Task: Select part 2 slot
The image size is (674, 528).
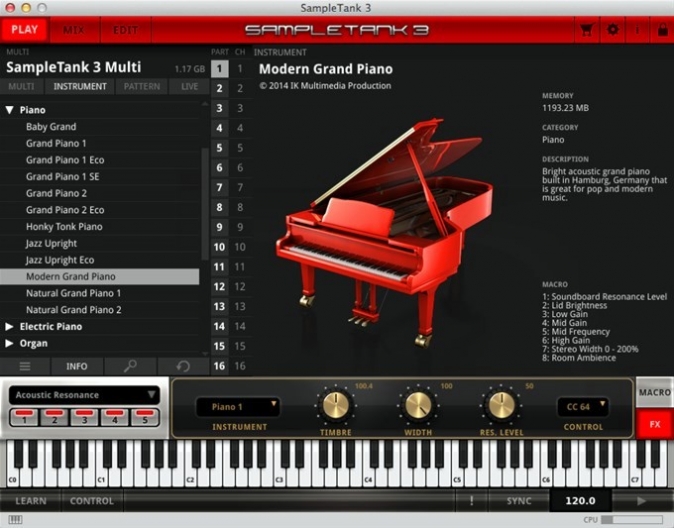Action: tap(219, 89)
